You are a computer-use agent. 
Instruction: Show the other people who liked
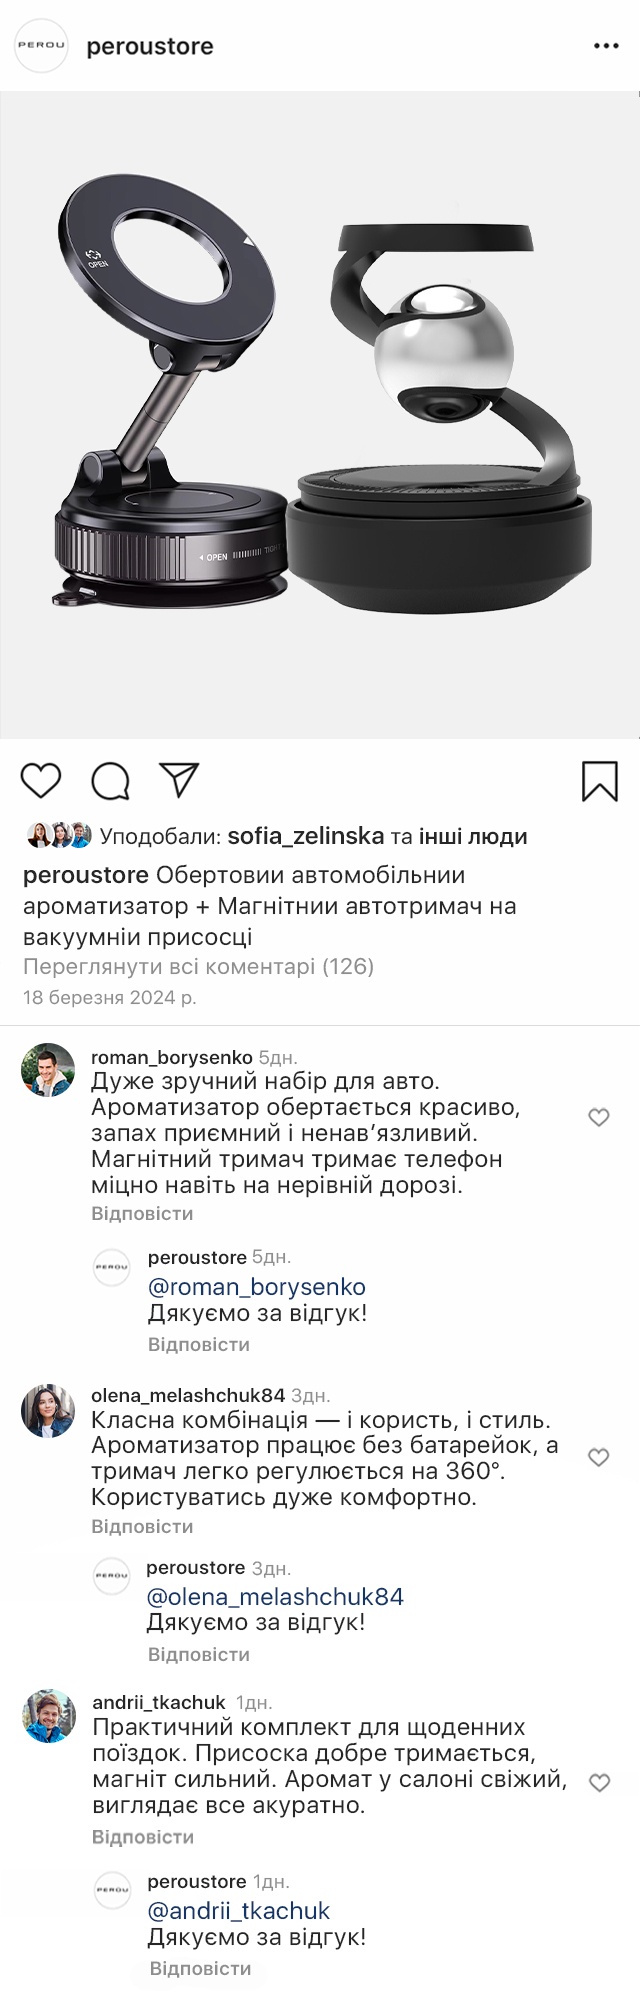(x=472, y=836)
